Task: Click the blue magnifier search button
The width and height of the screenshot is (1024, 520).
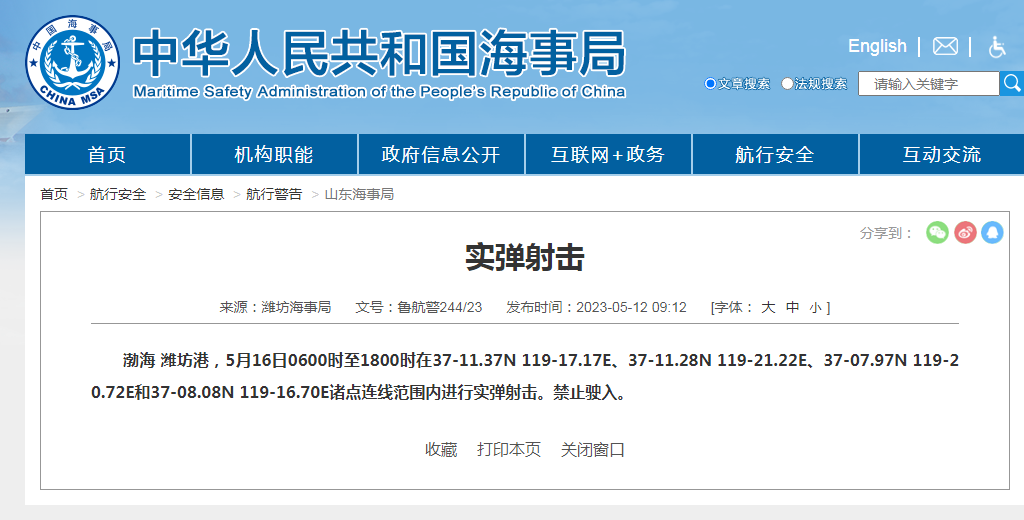Action: click(x=1012, y=84)
